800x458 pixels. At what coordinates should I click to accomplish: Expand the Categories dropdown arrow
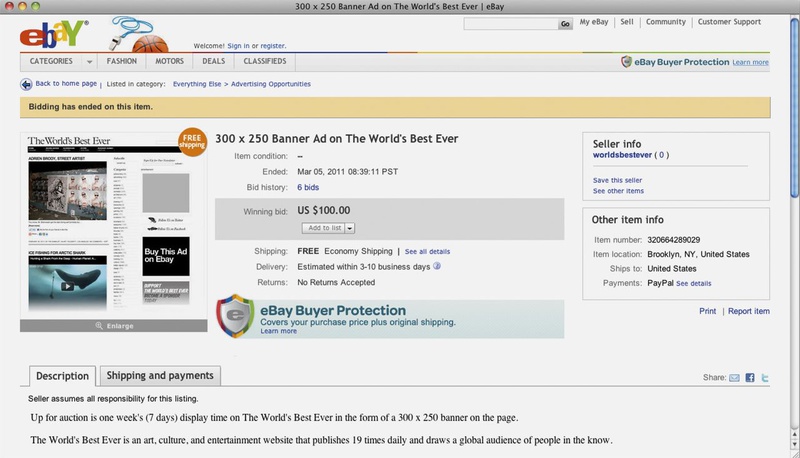coord(89,62)
